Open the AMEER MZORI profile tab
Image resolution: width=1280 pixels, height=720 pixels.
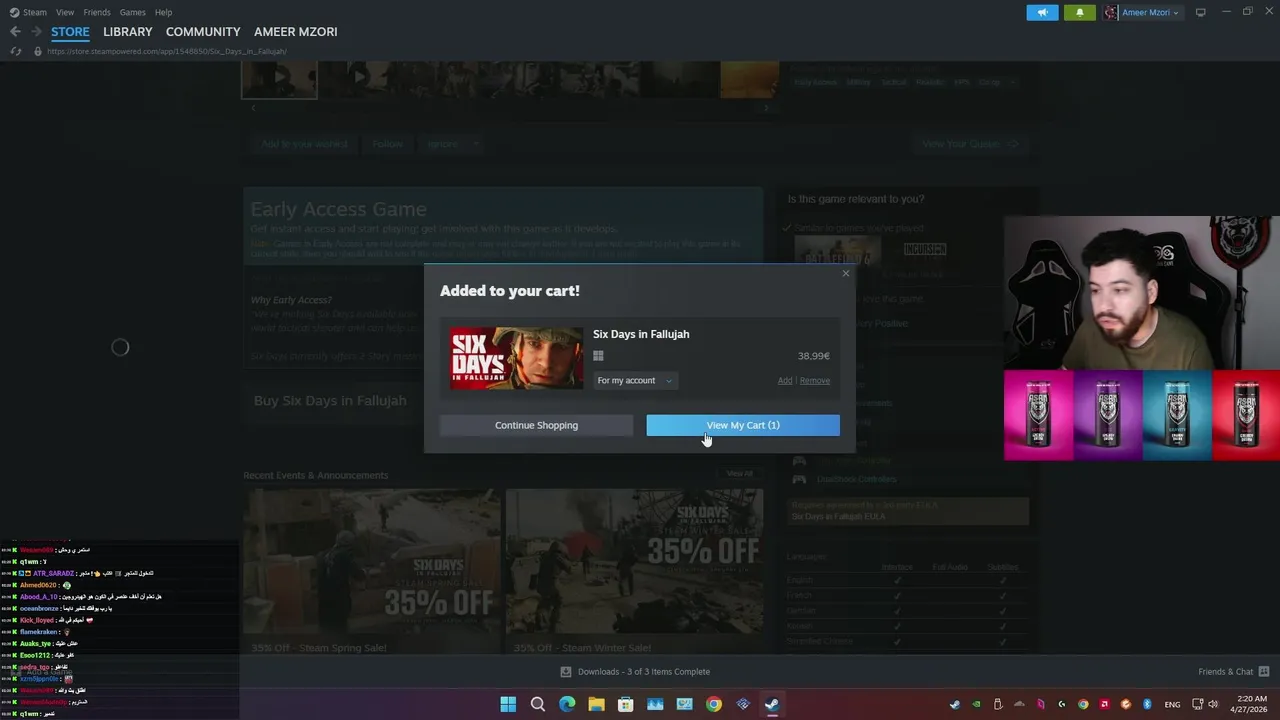click(296, 32)
